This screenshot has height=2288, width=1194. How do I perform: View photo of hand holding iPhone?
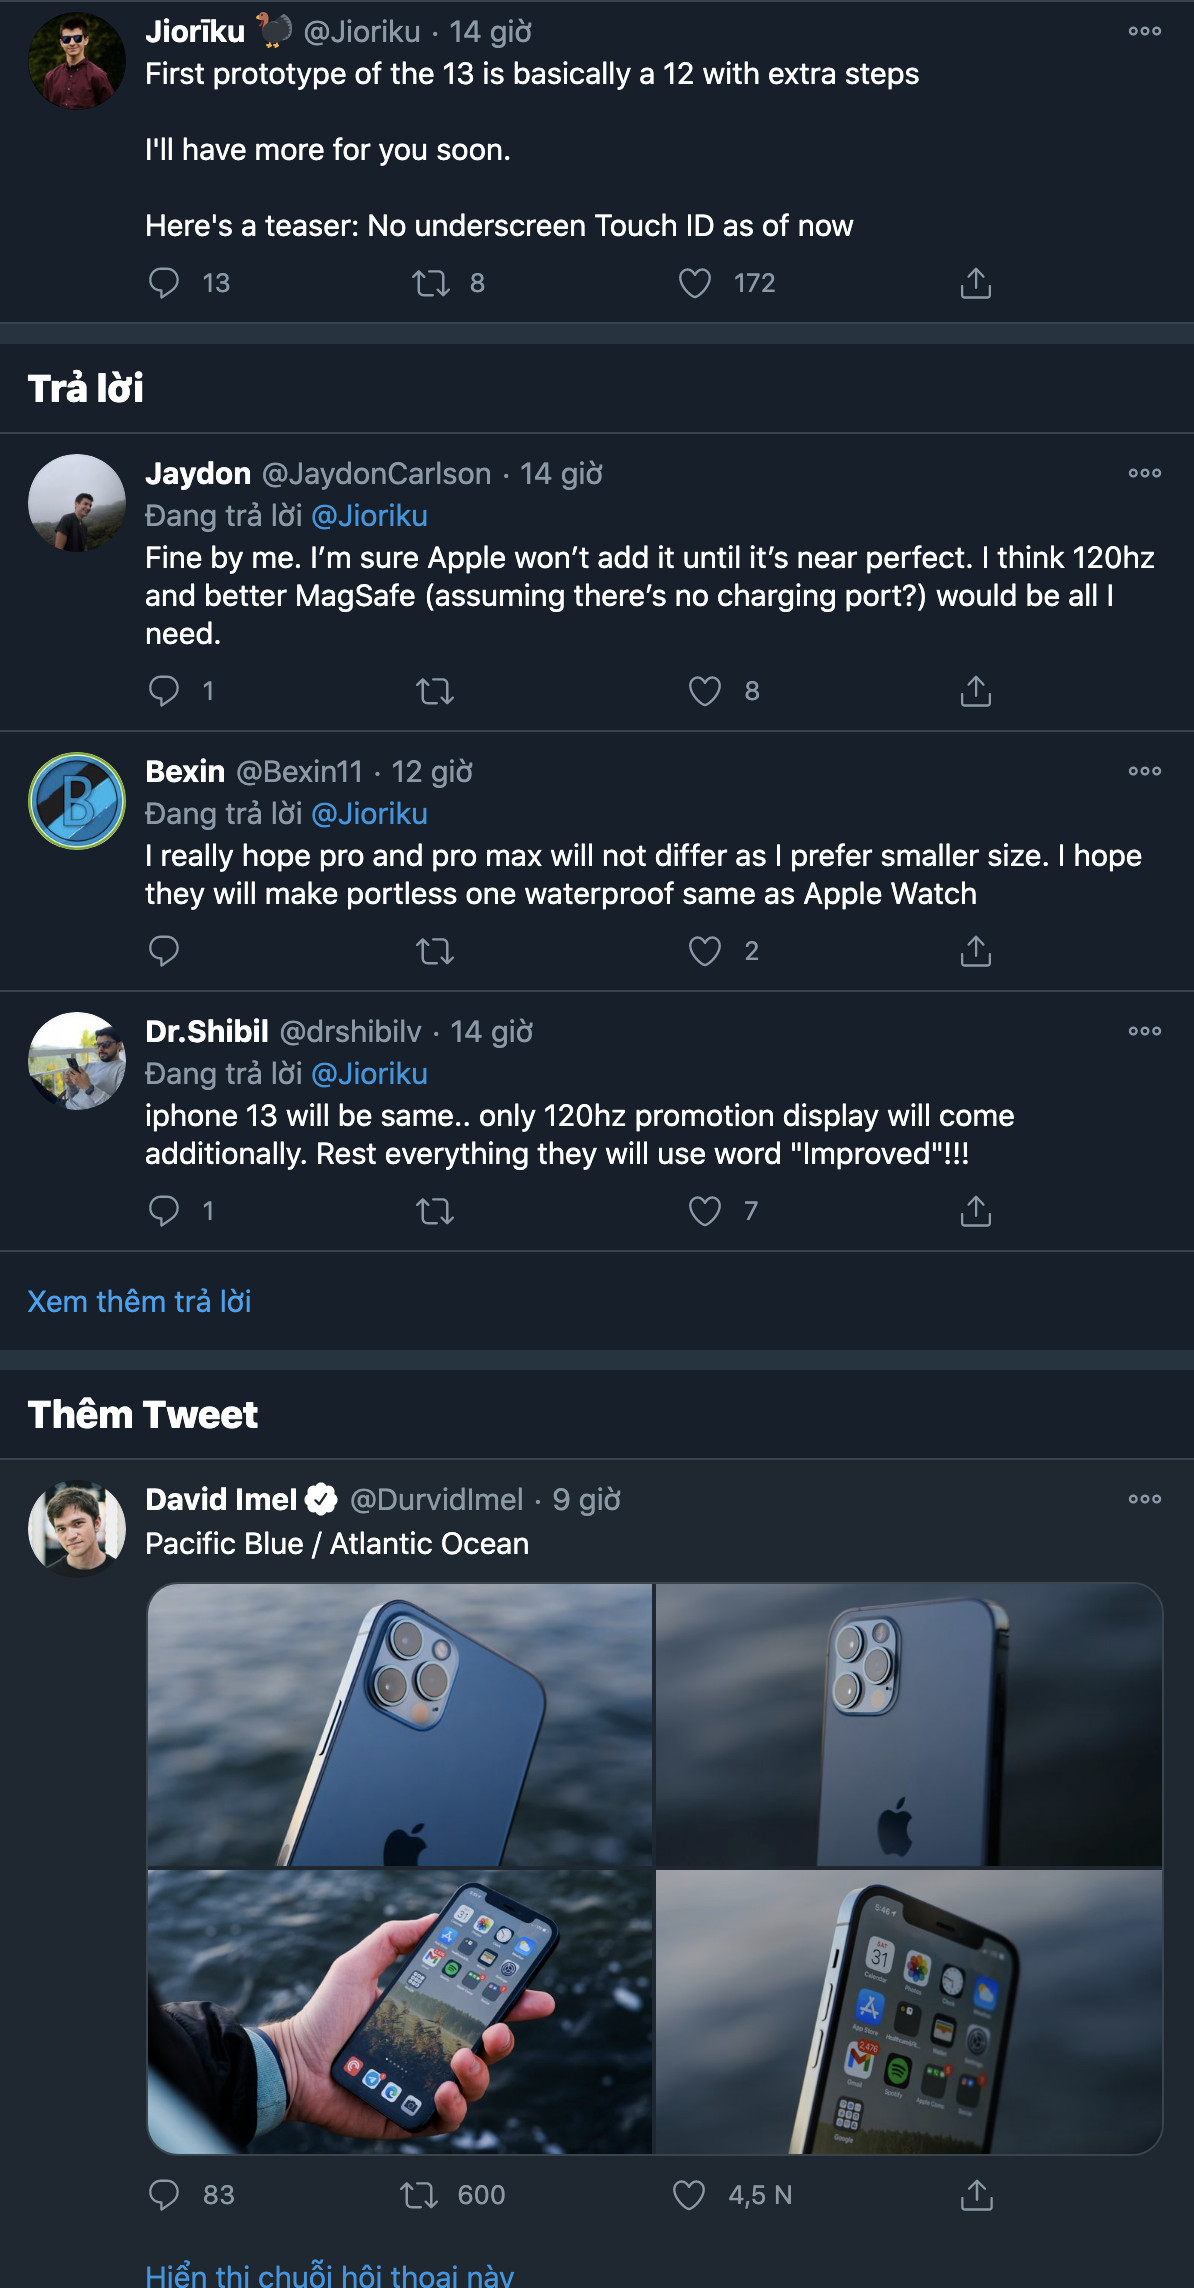pos(400,2011)
